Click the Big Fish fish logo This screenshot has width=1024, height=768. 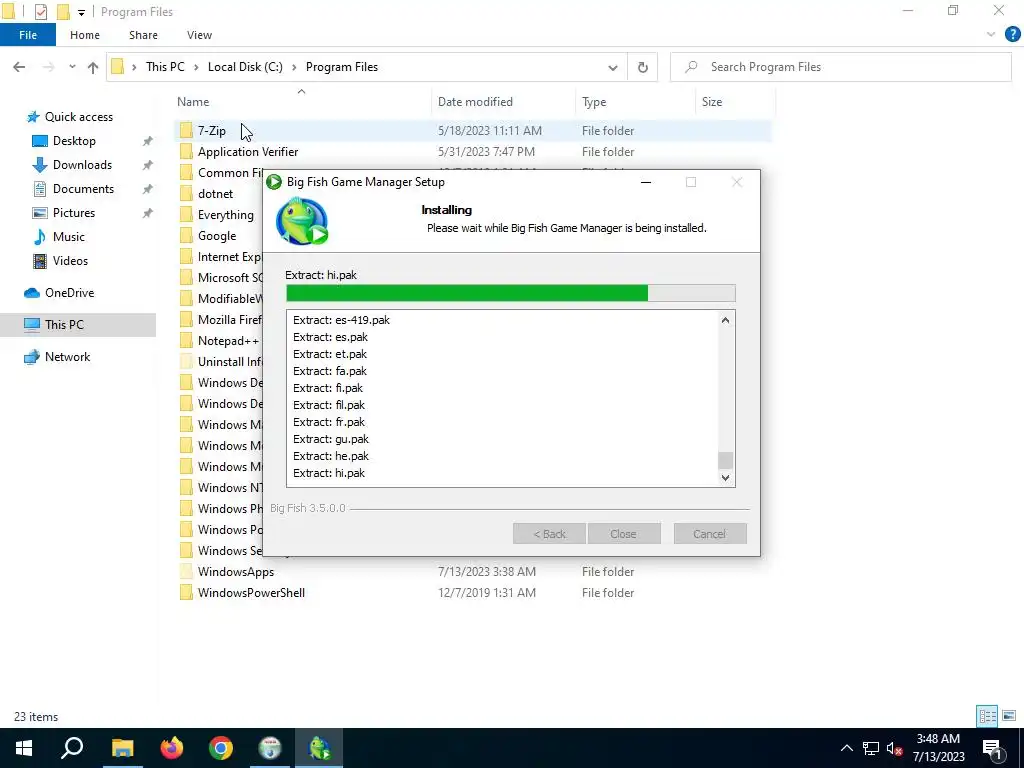(x=302, y=222)
